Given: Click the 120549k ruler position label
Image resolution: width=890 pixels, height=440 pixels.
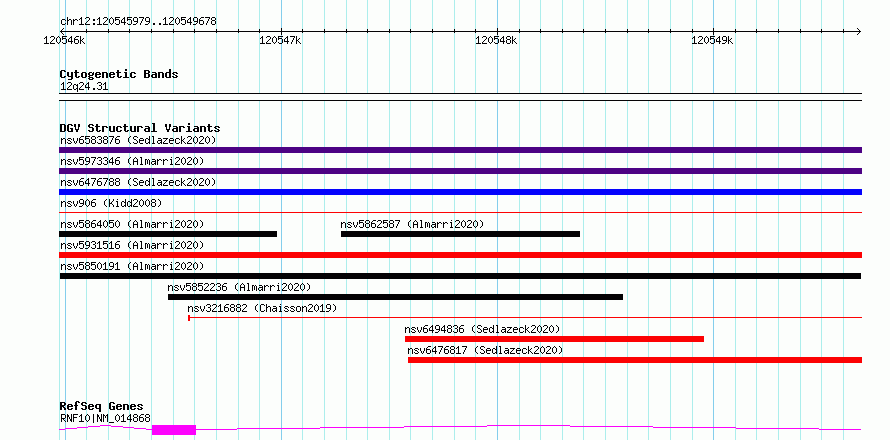Looking at the screenshot, I should tap(712, 40).
